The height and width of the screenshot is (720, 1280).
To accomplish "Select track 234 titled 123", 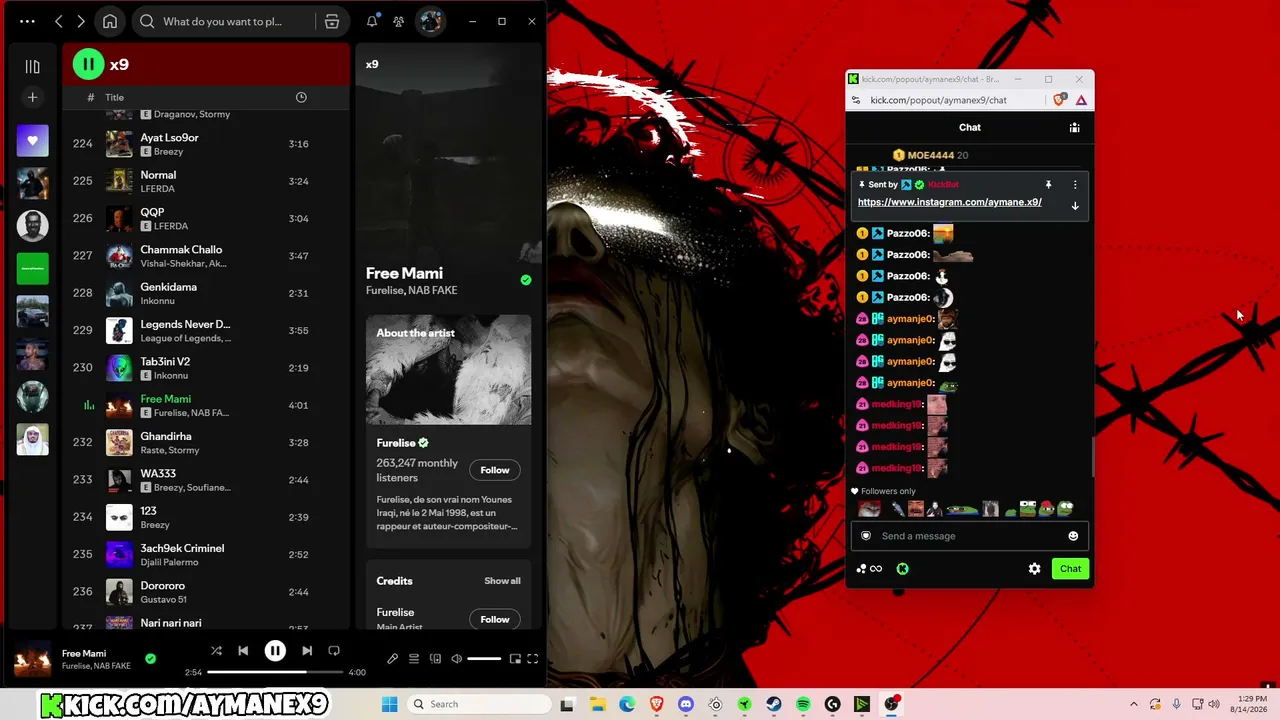I will coord(205,517).
